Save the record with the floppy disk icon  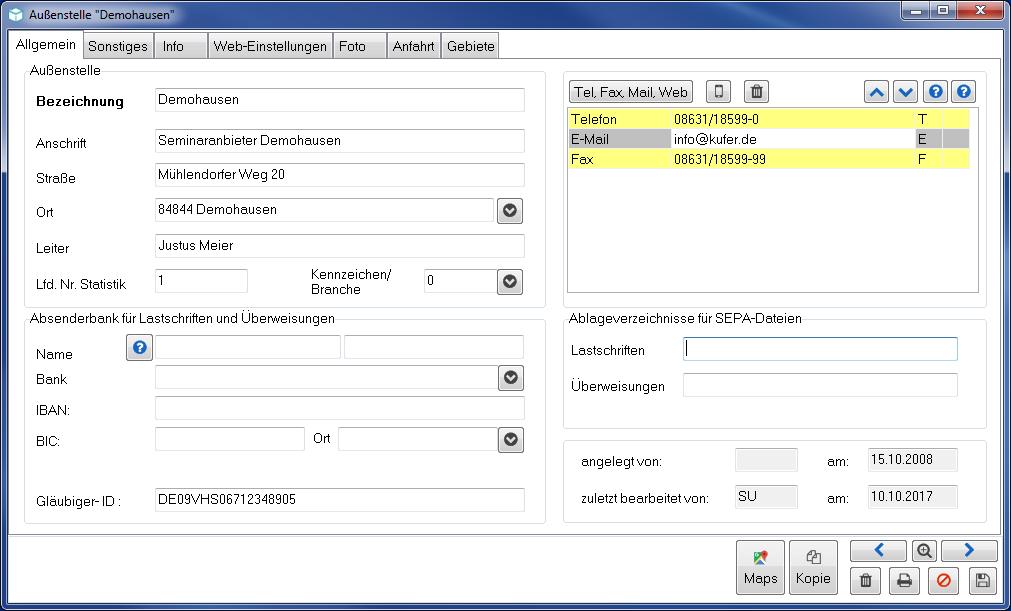pyautogui.click(x=983, y=580)
